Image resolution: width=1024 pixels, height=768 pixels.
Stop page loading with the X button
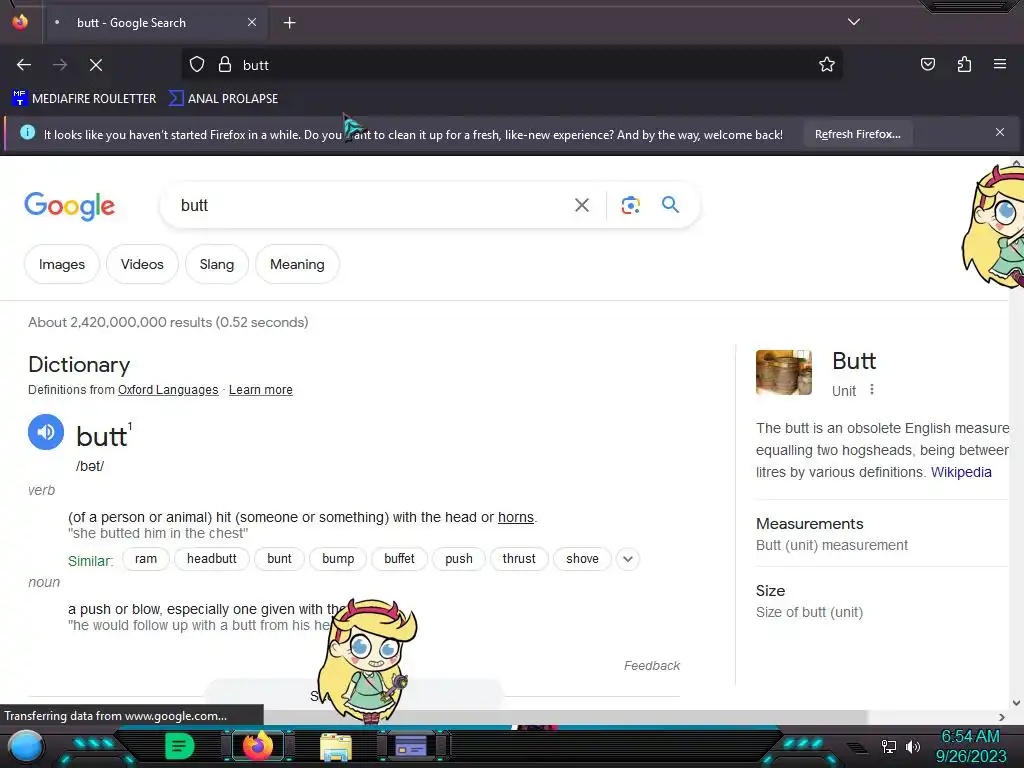click(96, 65)
